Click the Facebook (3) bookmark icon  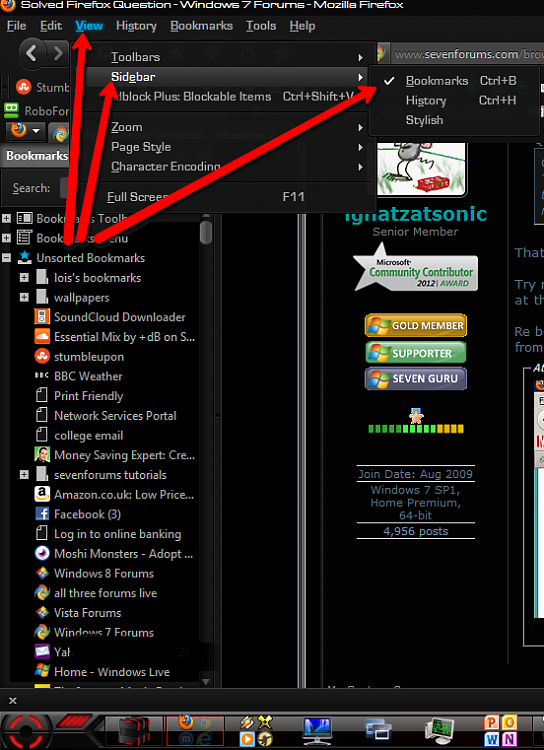[42, 514]
